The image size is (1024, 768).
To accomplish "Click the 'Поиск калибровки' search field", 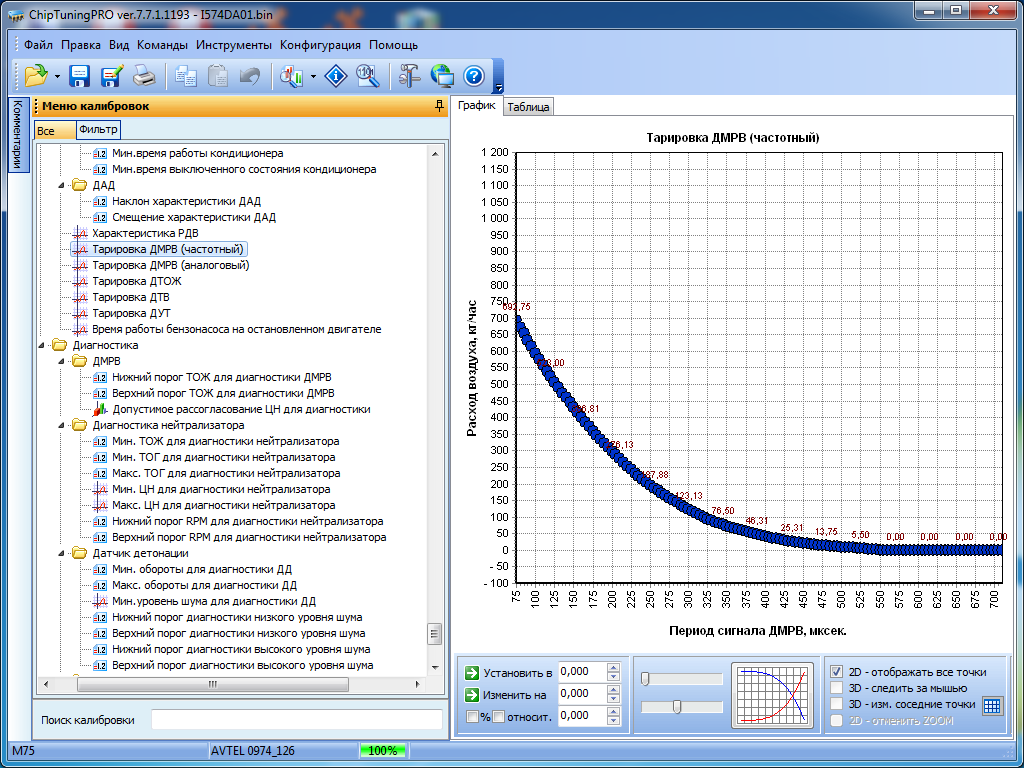I will (296, 719).
